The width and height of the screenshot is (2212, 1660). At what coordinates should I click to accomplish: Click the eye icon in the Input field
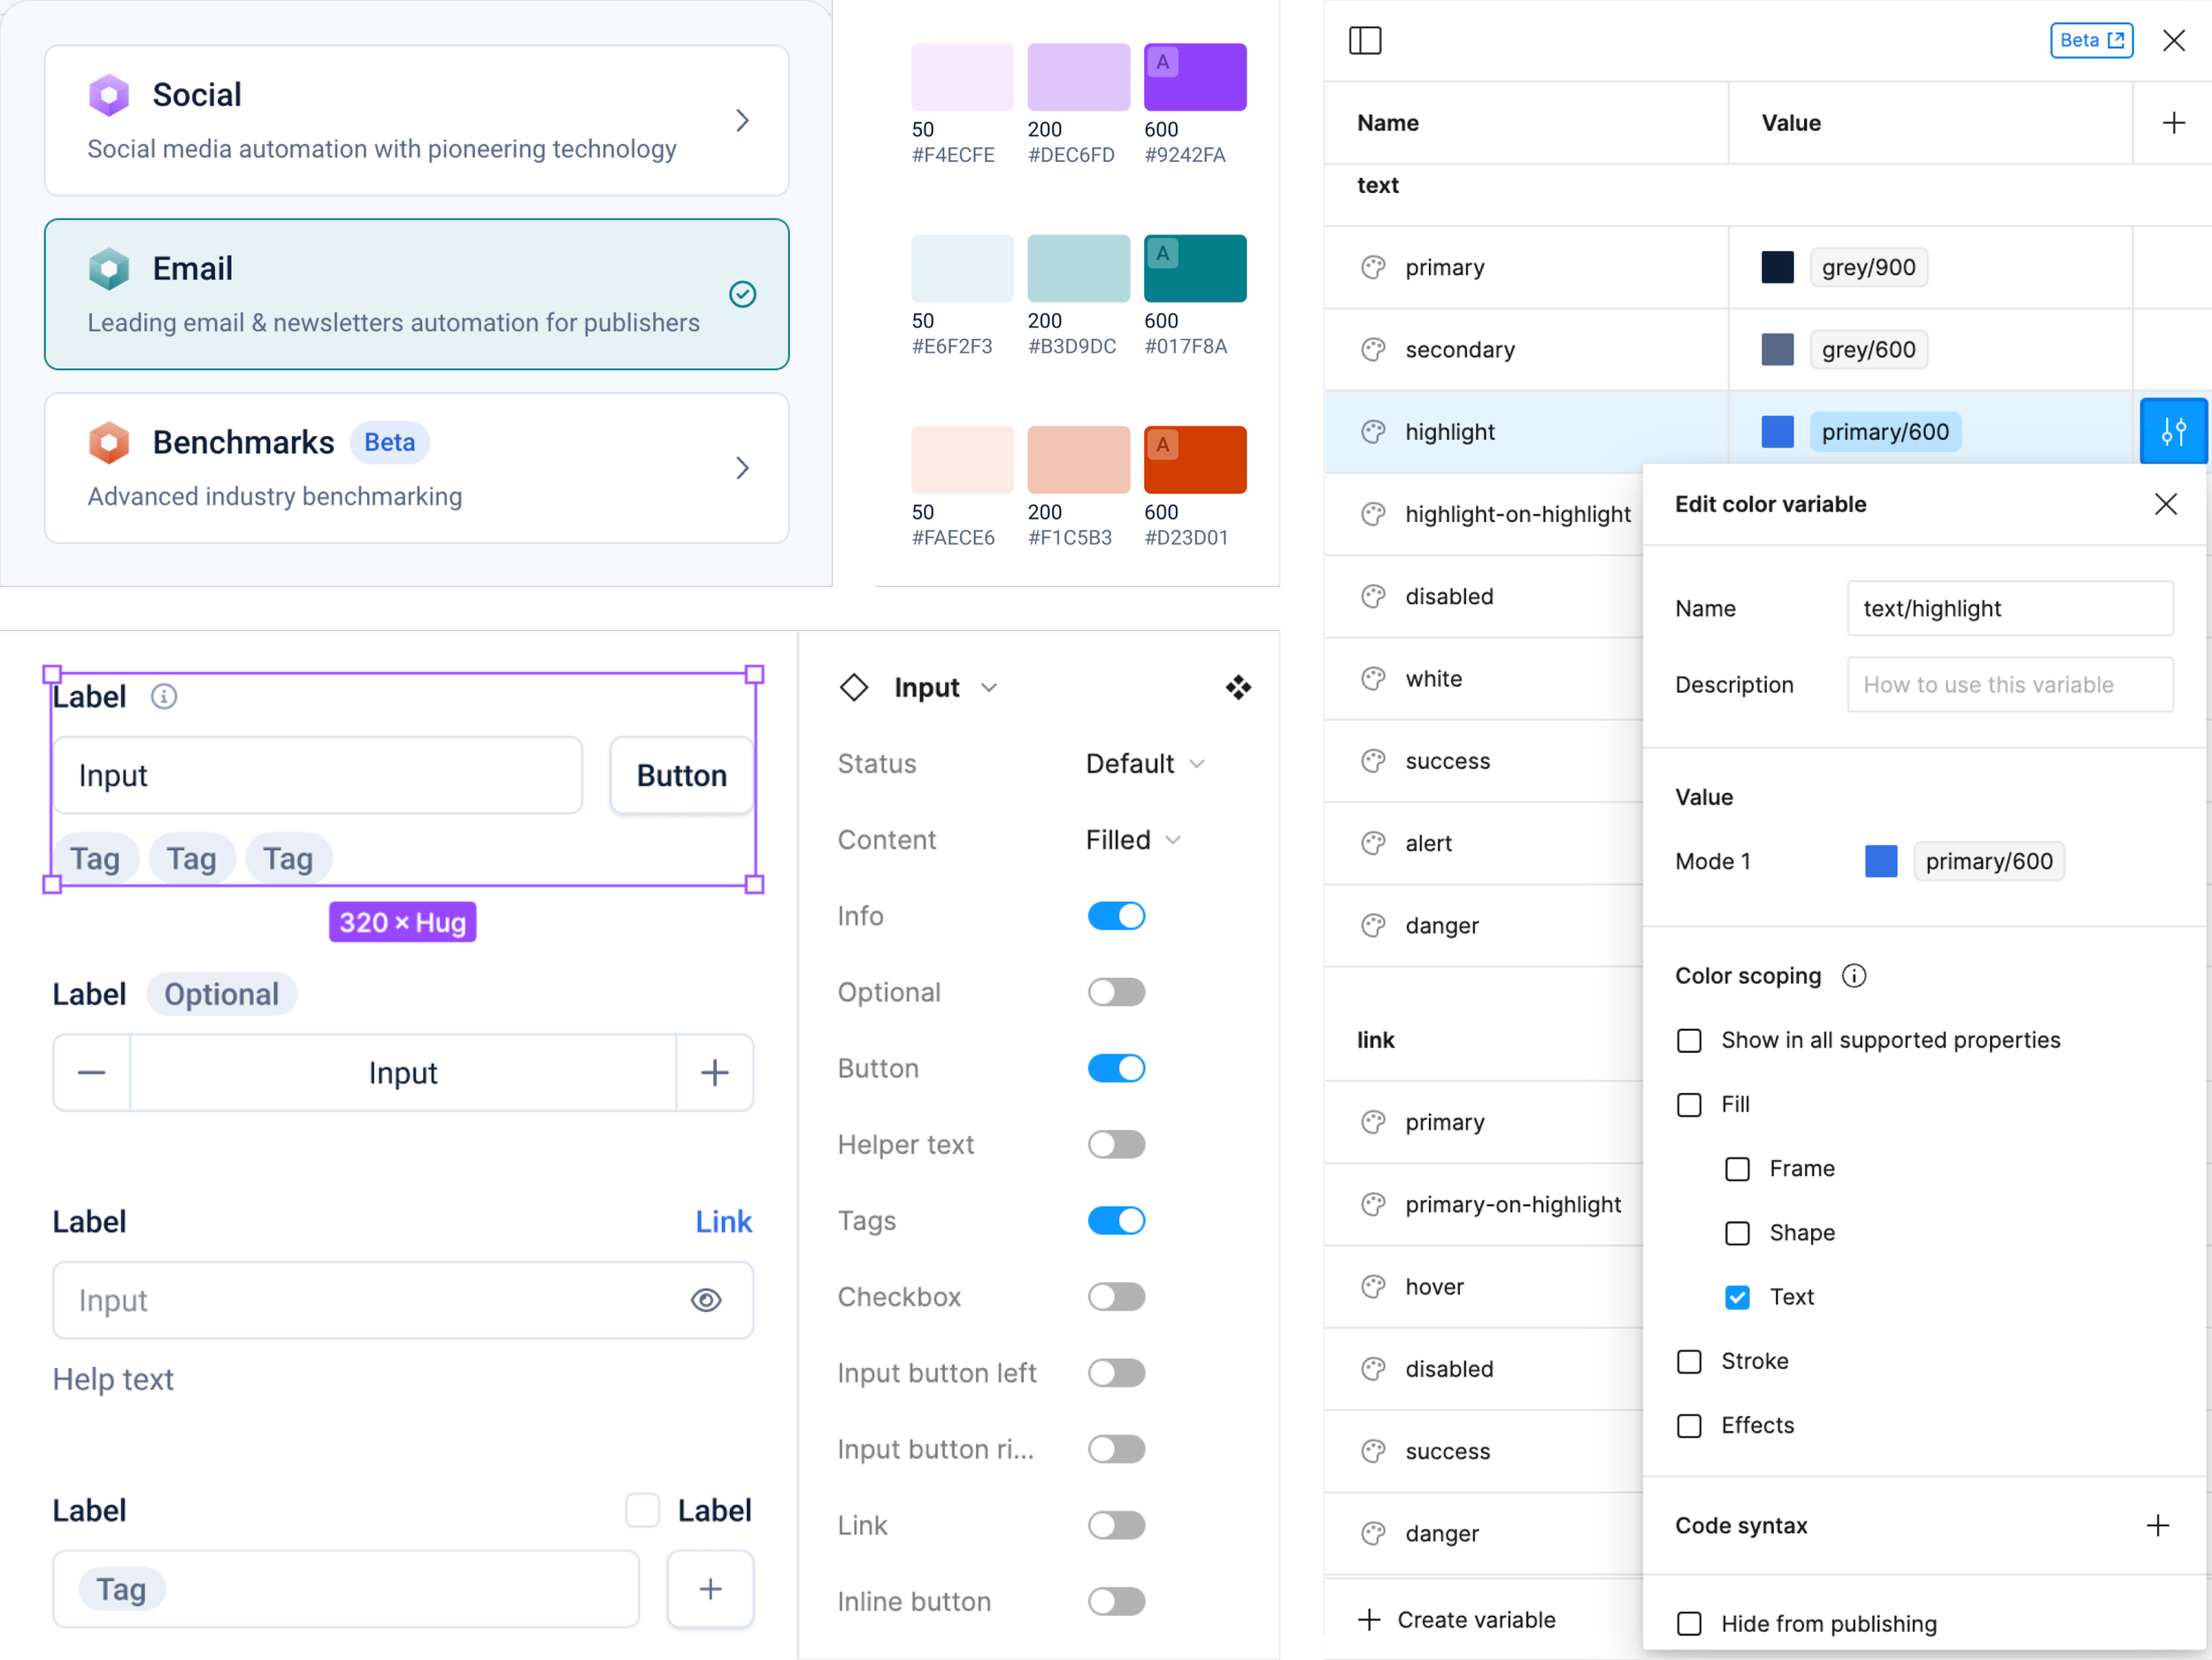706,1300
